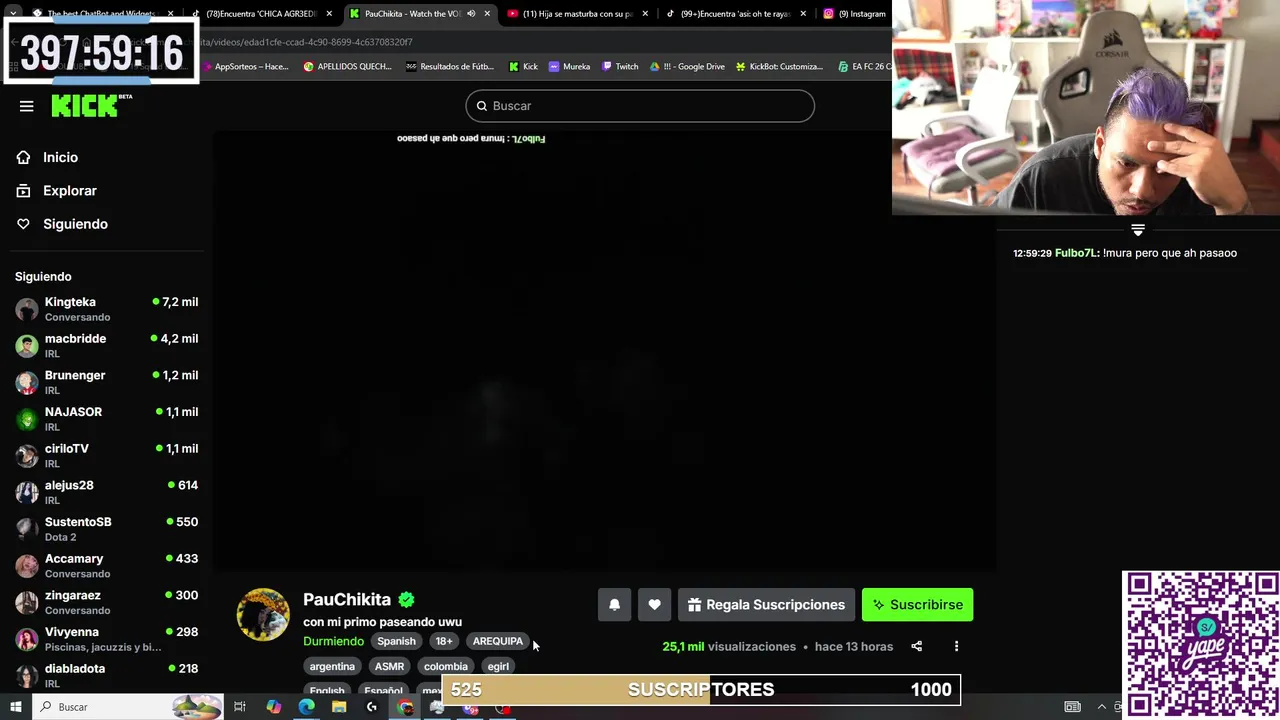This screenshot has width=1280, height=720.
Task: Switch to the ChatBot and Widgets tab
Action: pos(100,14)
